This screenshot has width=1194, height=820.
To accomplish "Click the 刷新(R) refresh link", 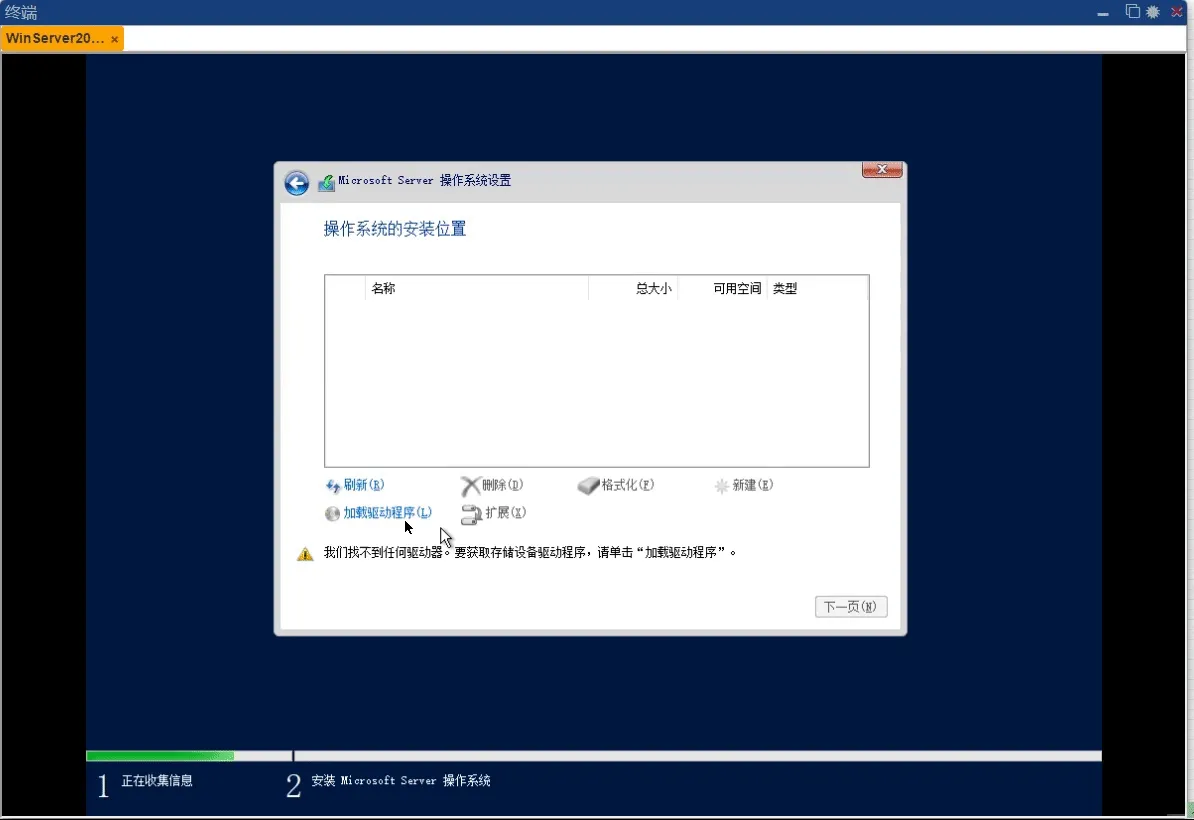I will (363, 485).
